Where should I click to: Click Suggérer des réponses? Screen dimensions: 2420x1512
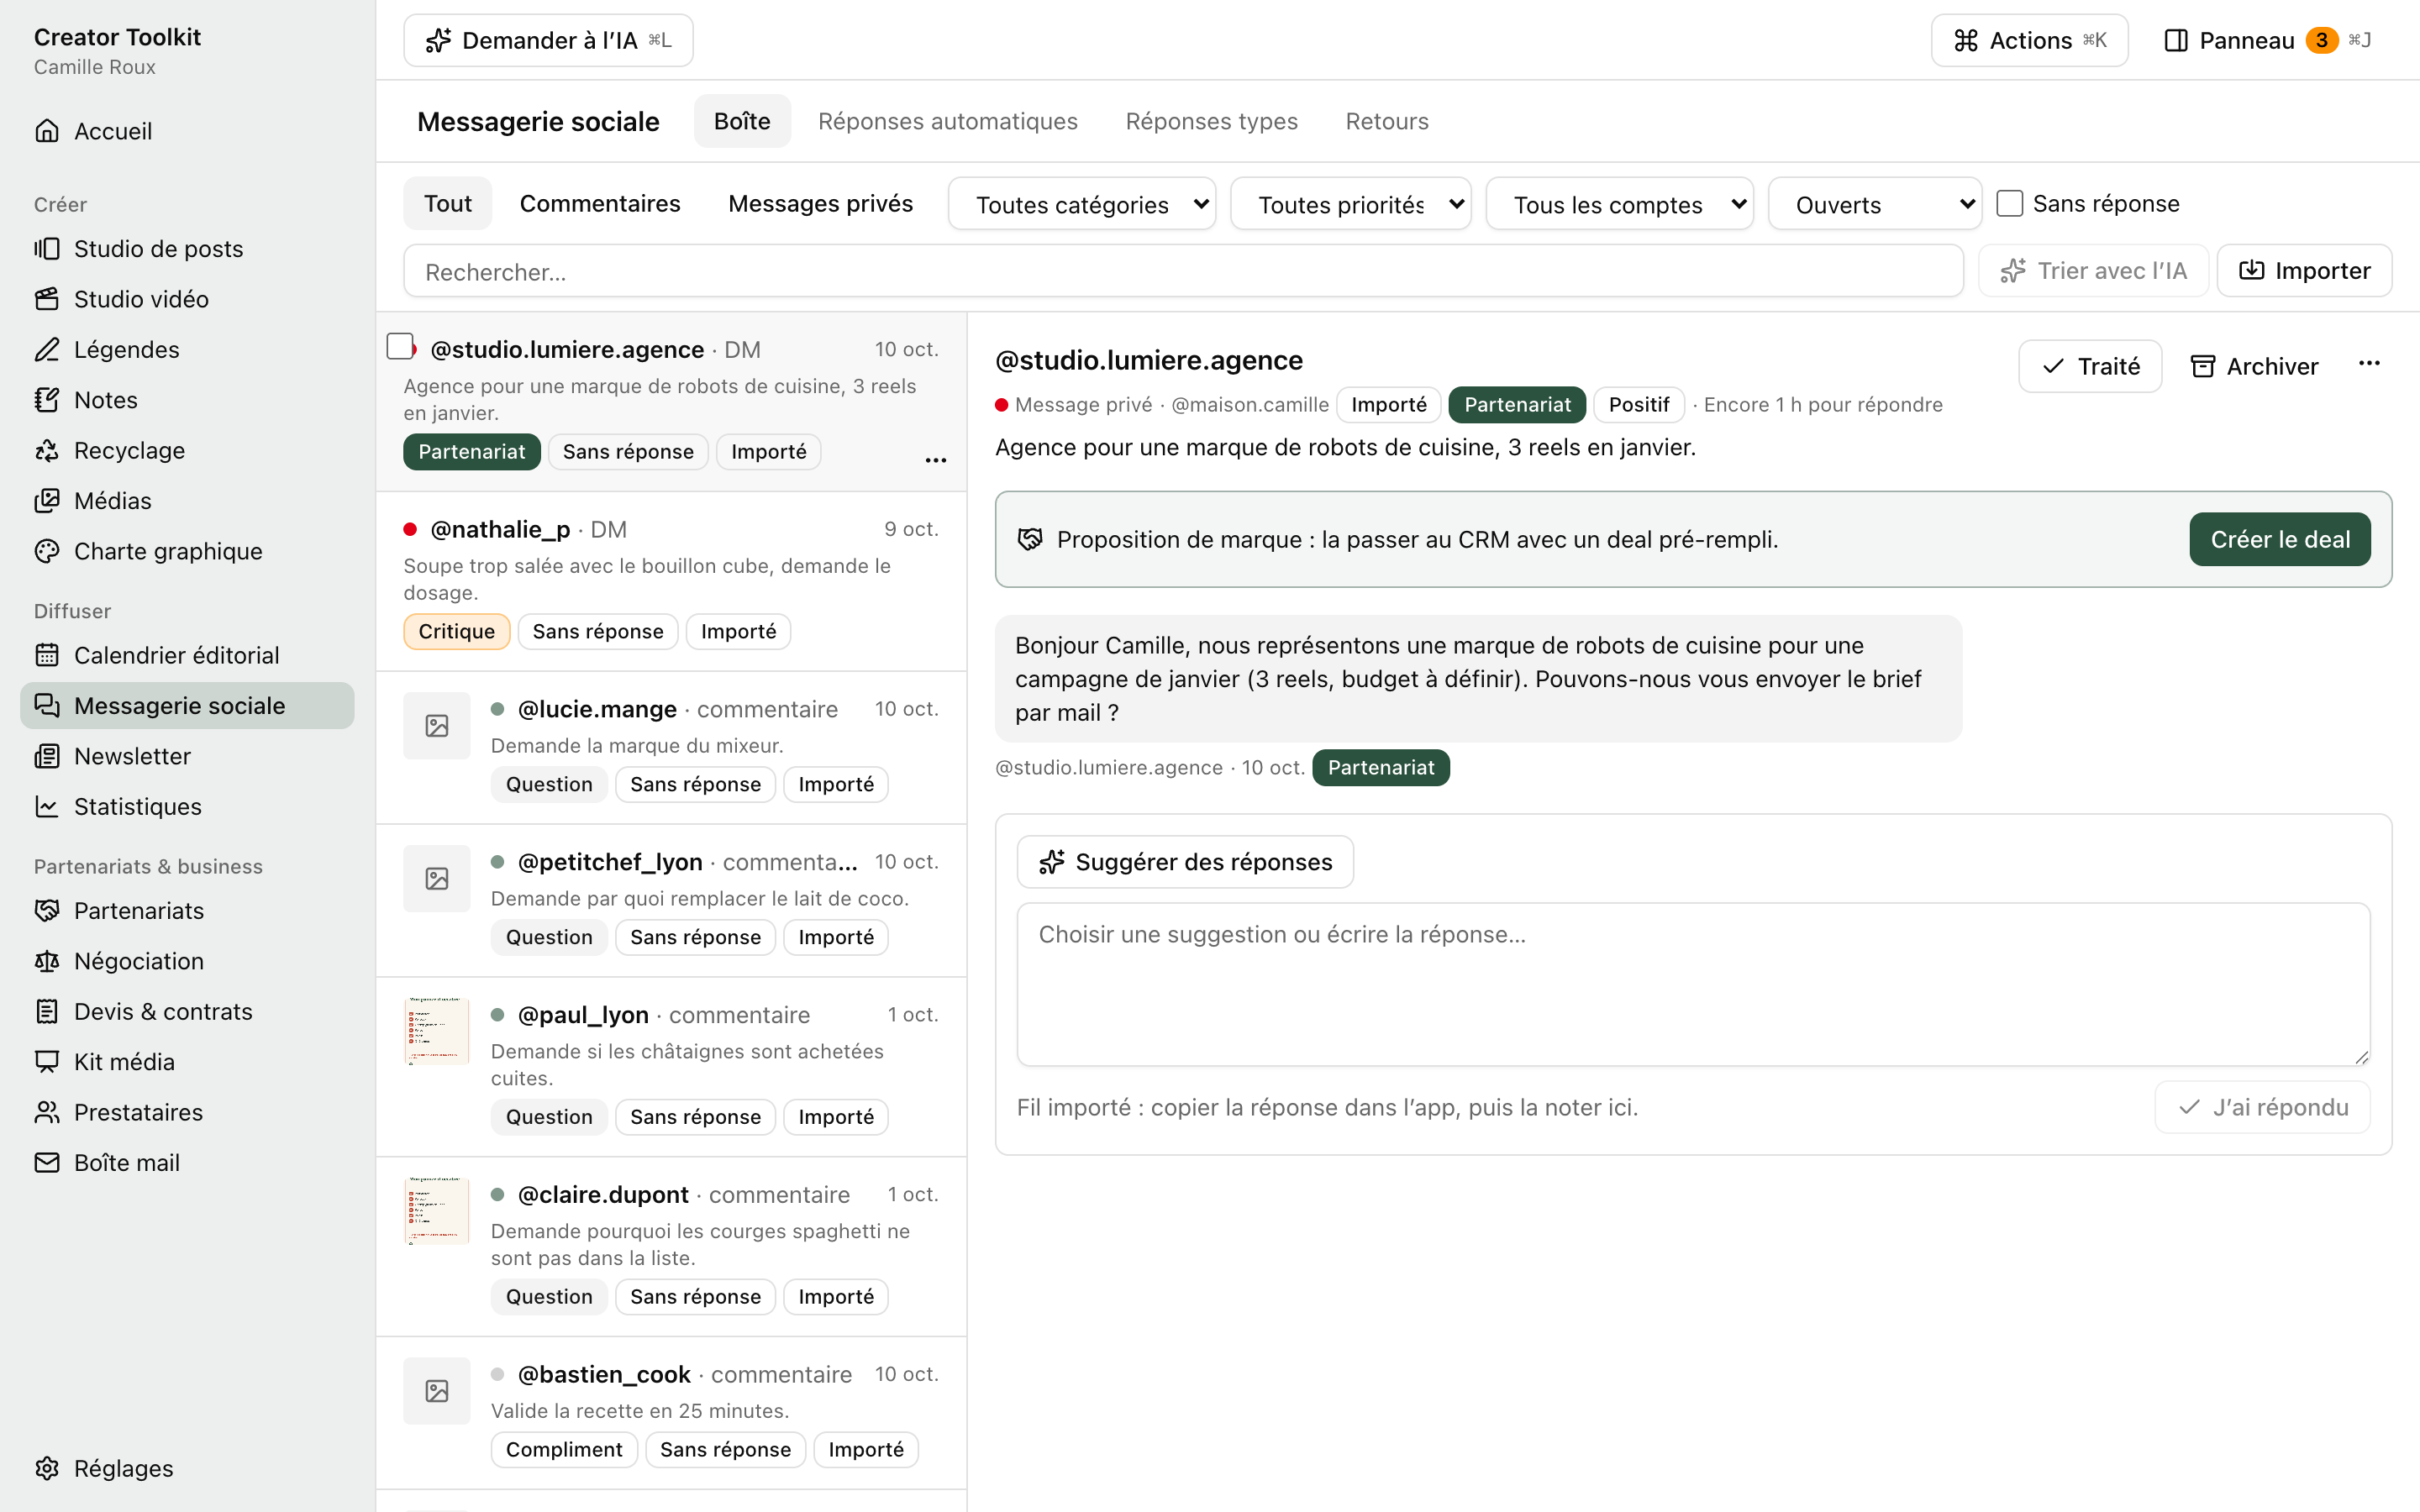click(1185, 861)
